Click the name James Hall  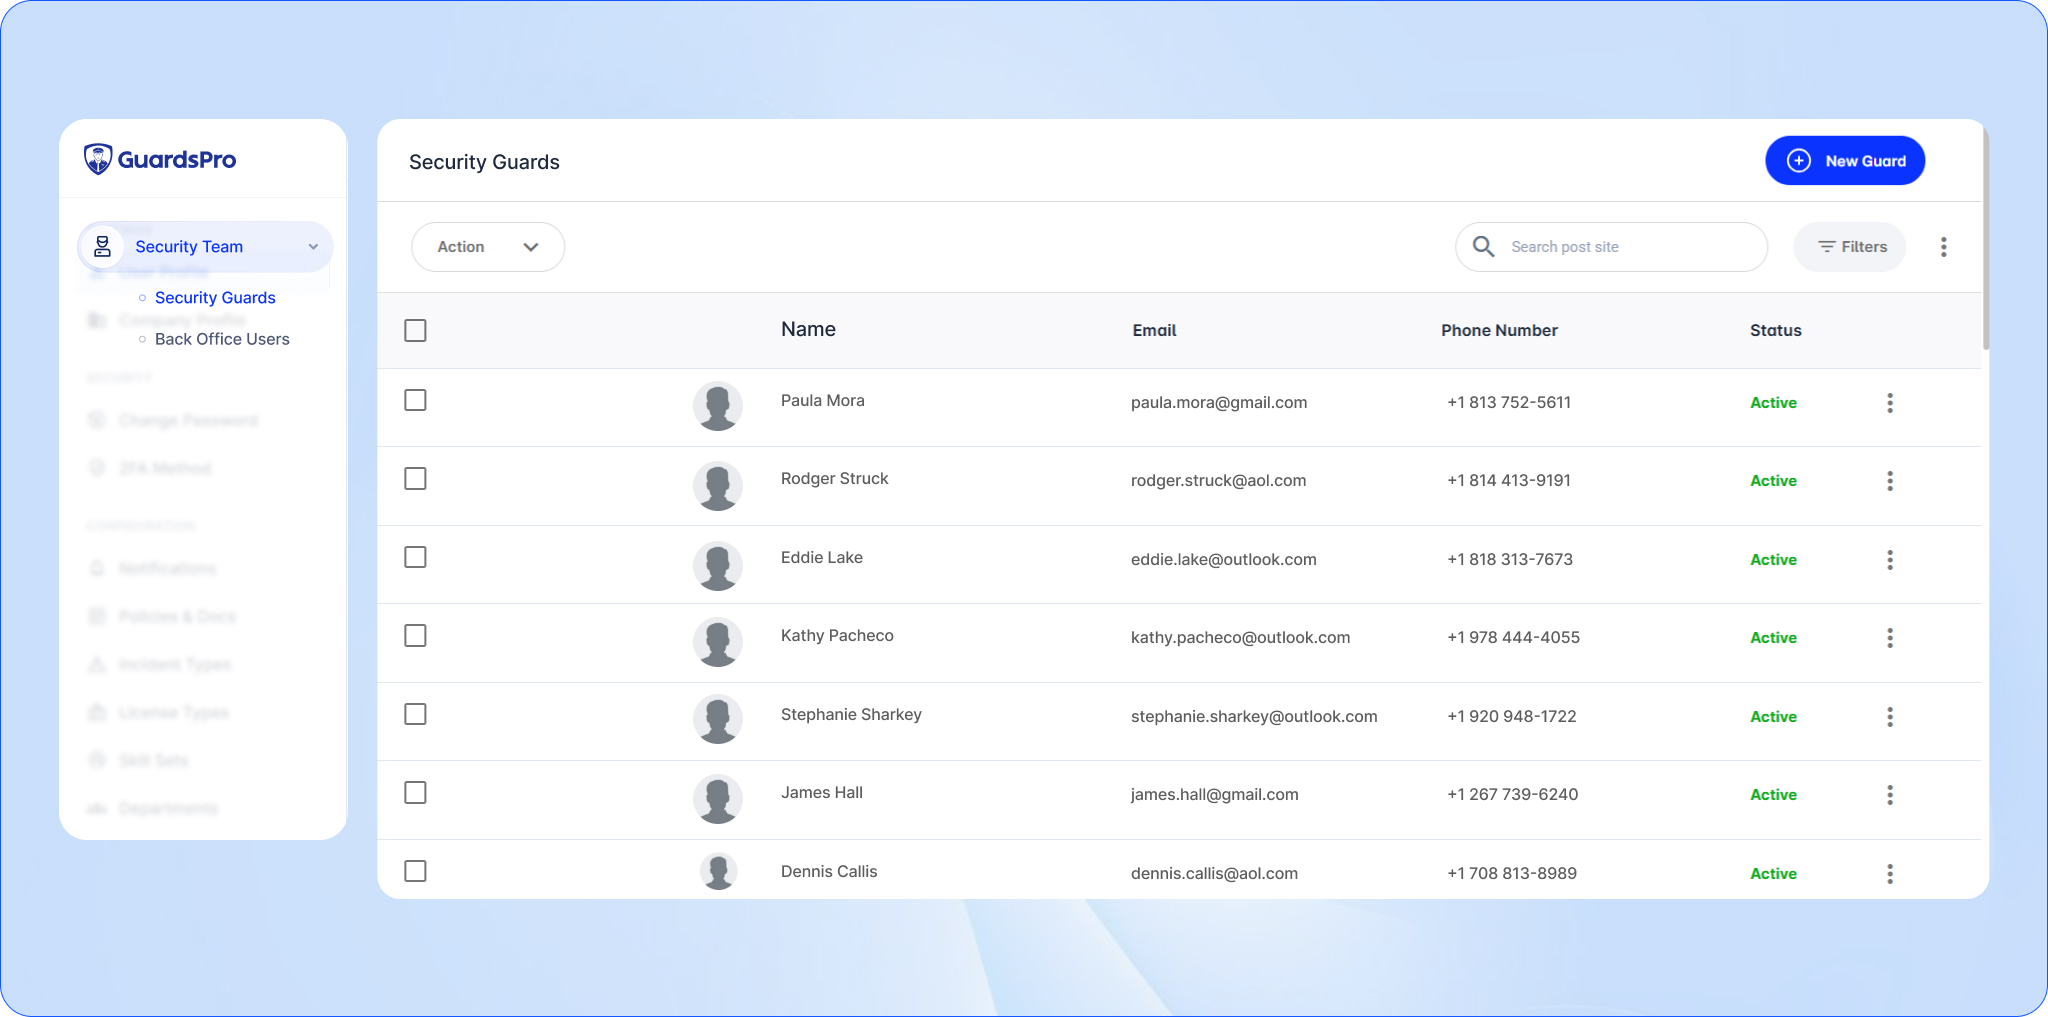pos(821,792)
